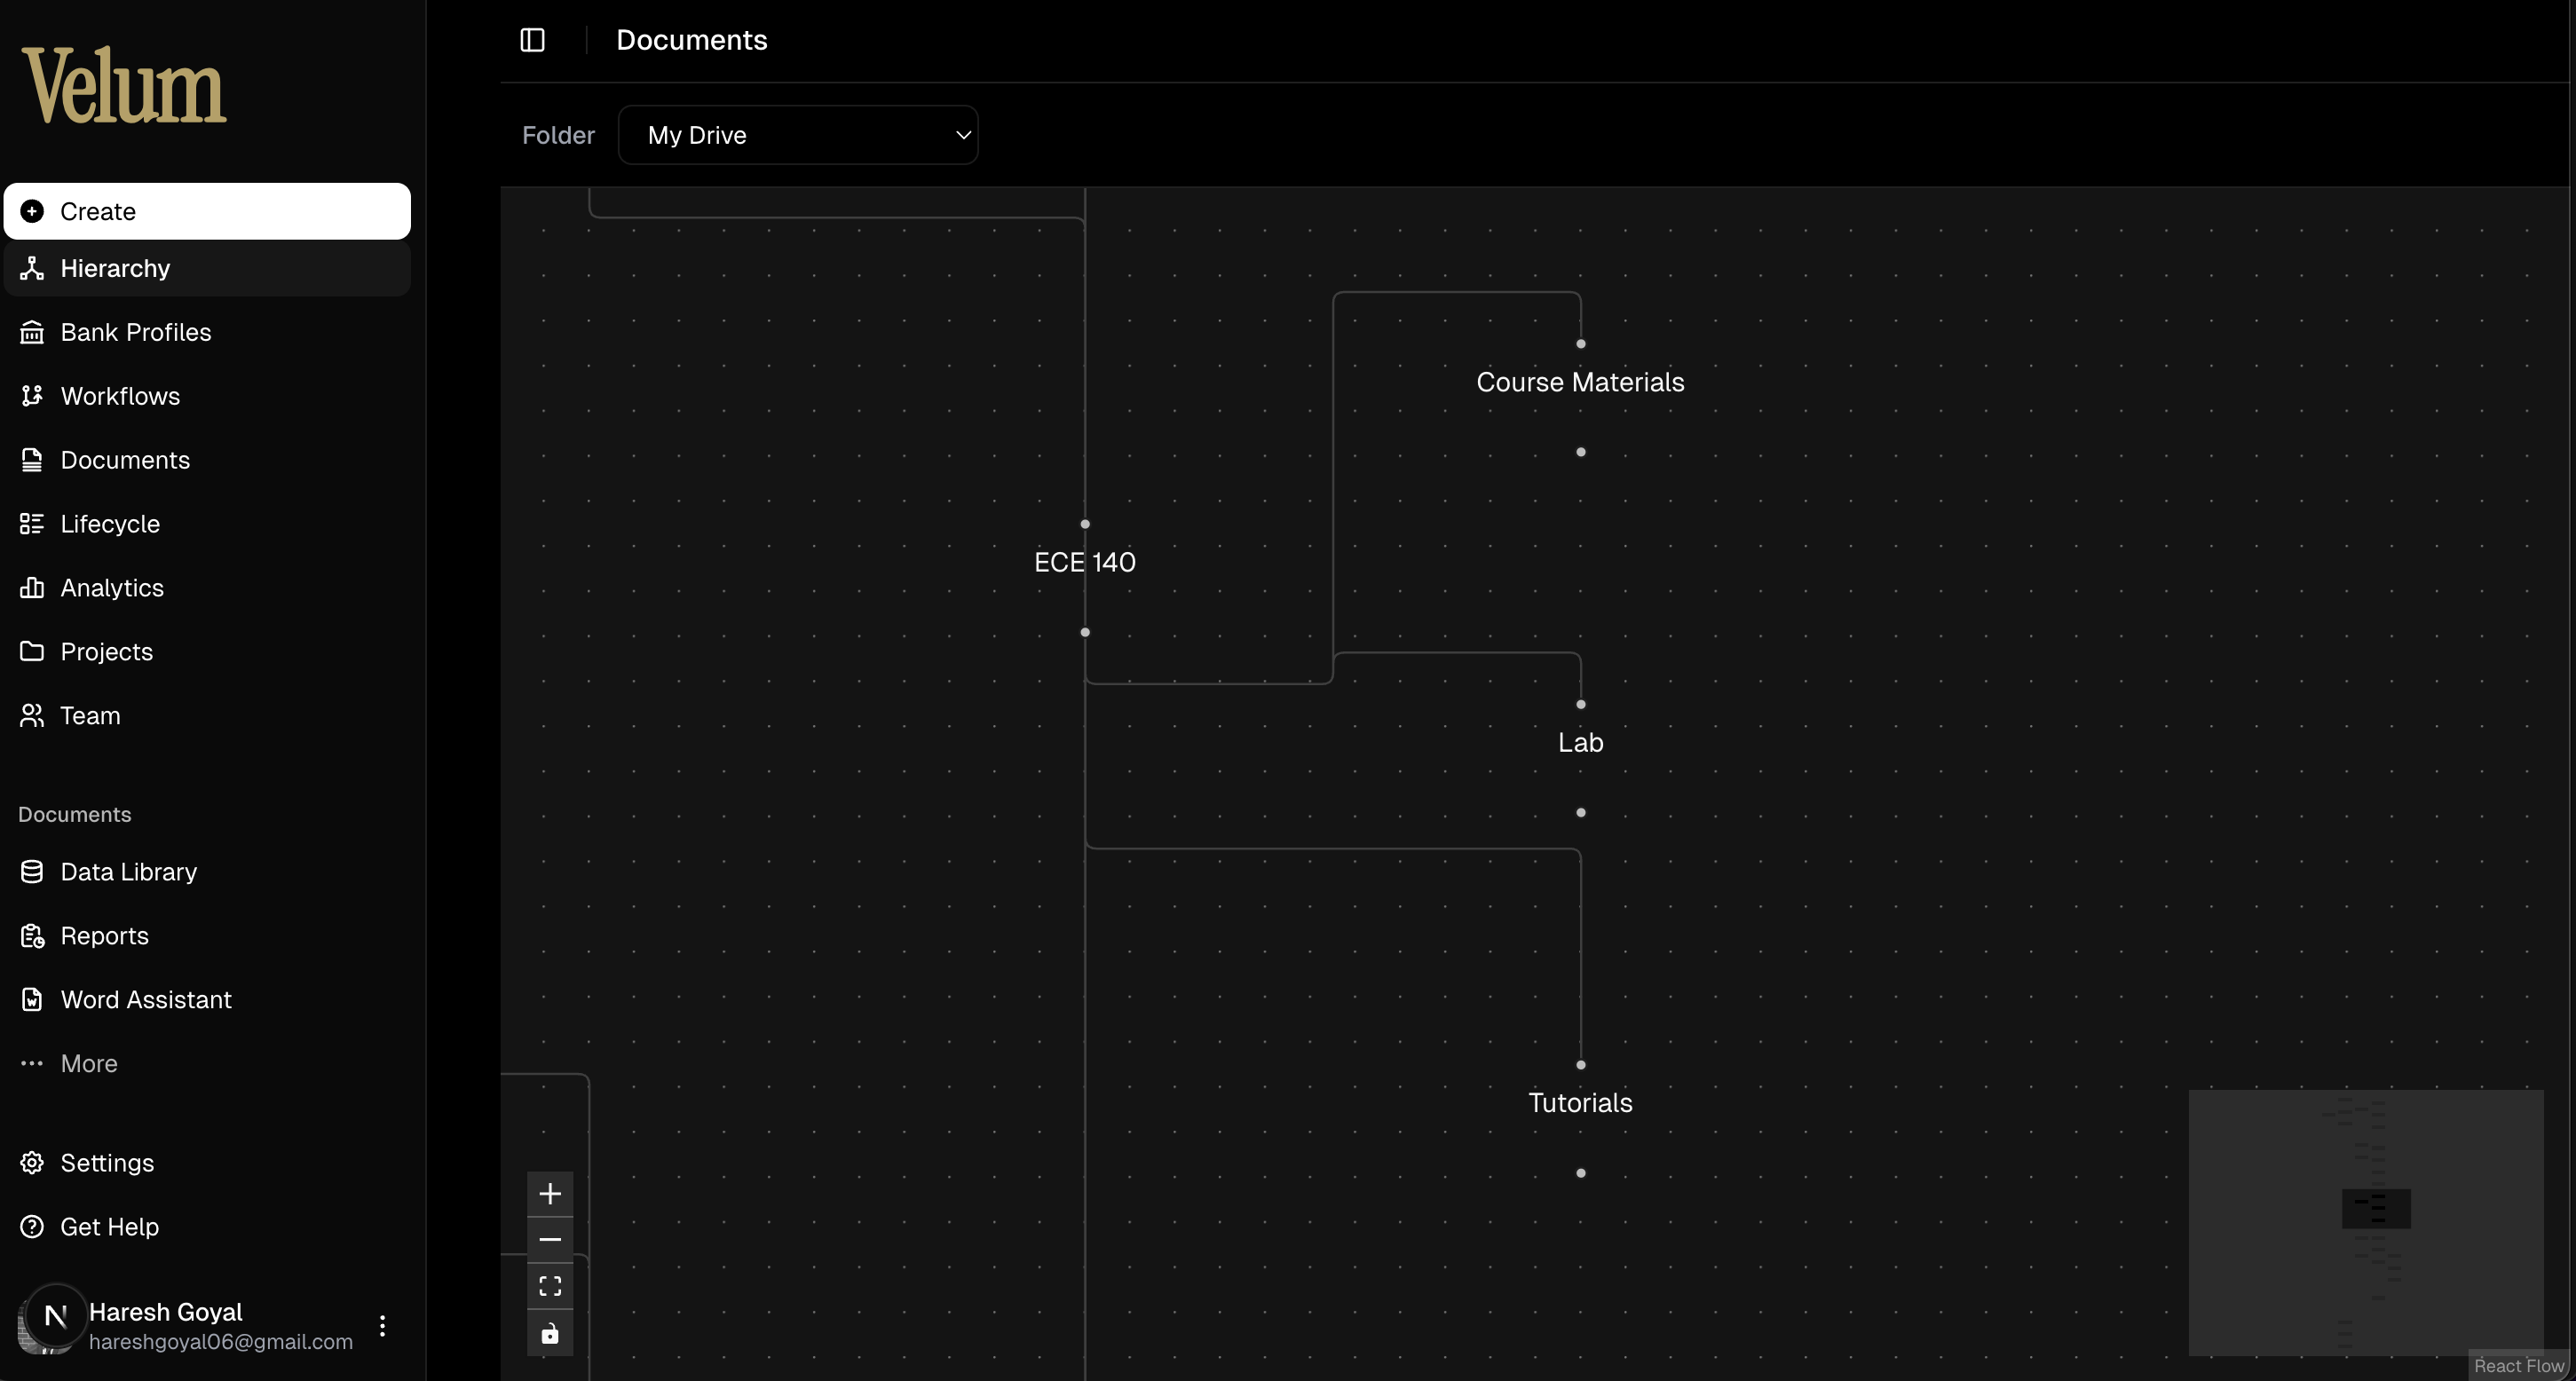
Task: Toggle the sidebar panel icon
Action: pyautogui.click(x=532, y=40)
